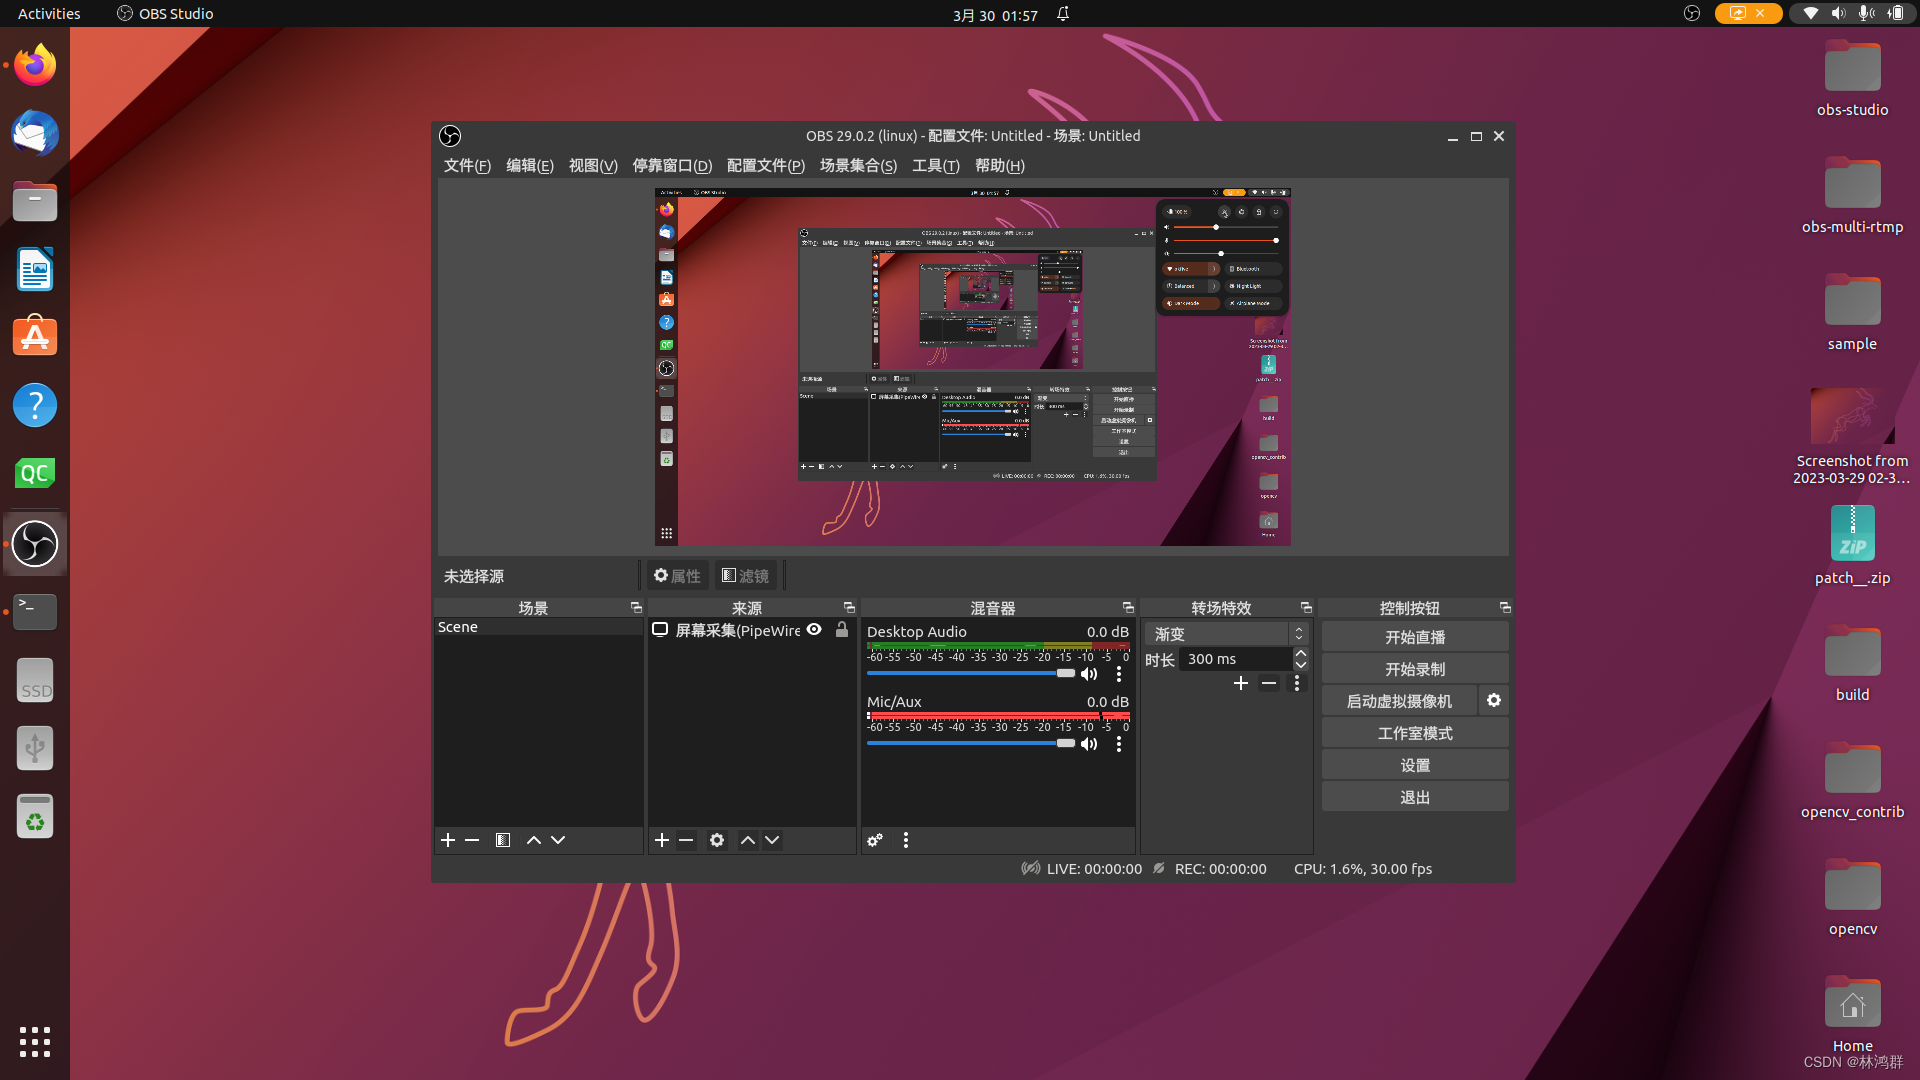Float the Controls dock panel
The image size is (1920, 1080).
tap(1505, 608)
